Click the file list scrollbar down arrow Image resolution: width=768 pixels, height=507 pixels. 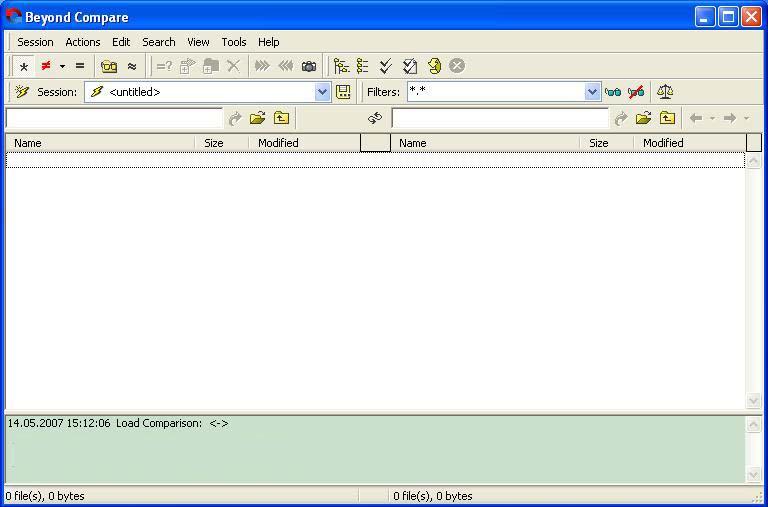click(x=754, y=401)
